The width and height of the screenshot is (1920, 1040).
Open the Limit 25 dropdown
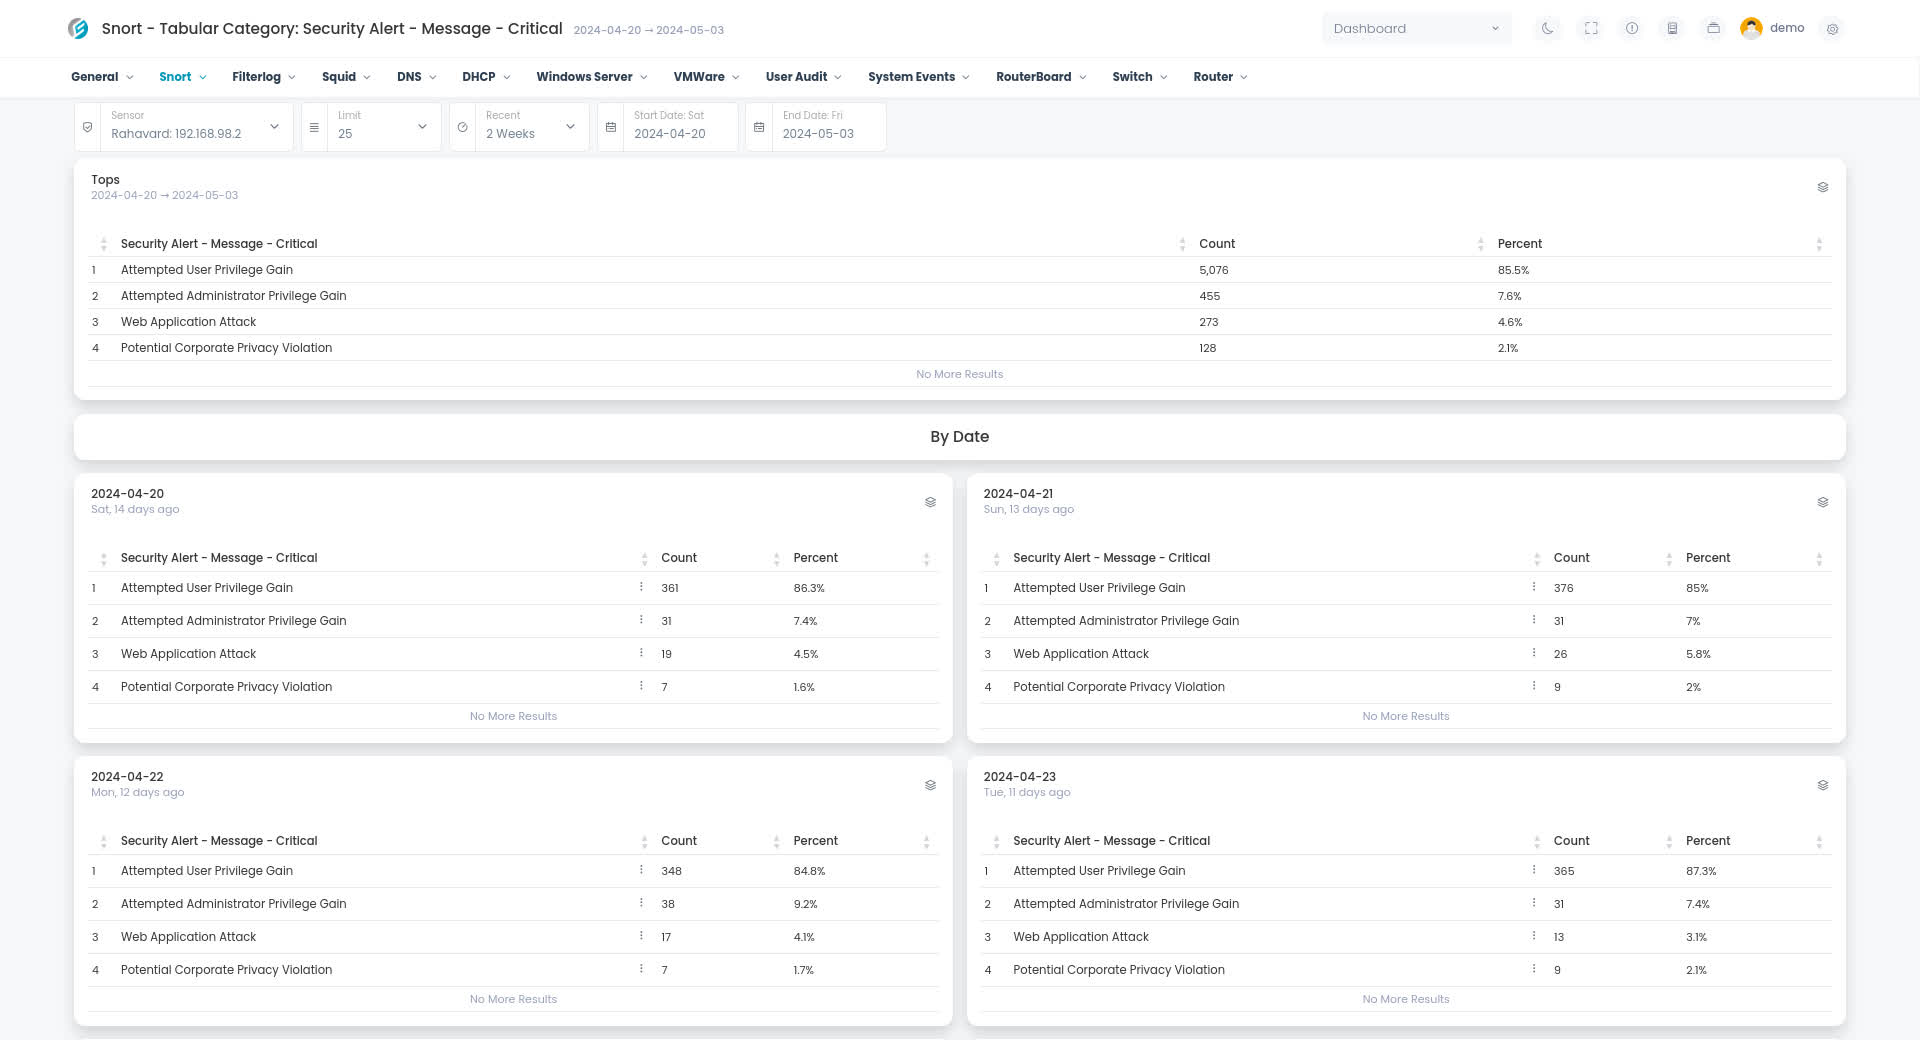pos(384,127)
